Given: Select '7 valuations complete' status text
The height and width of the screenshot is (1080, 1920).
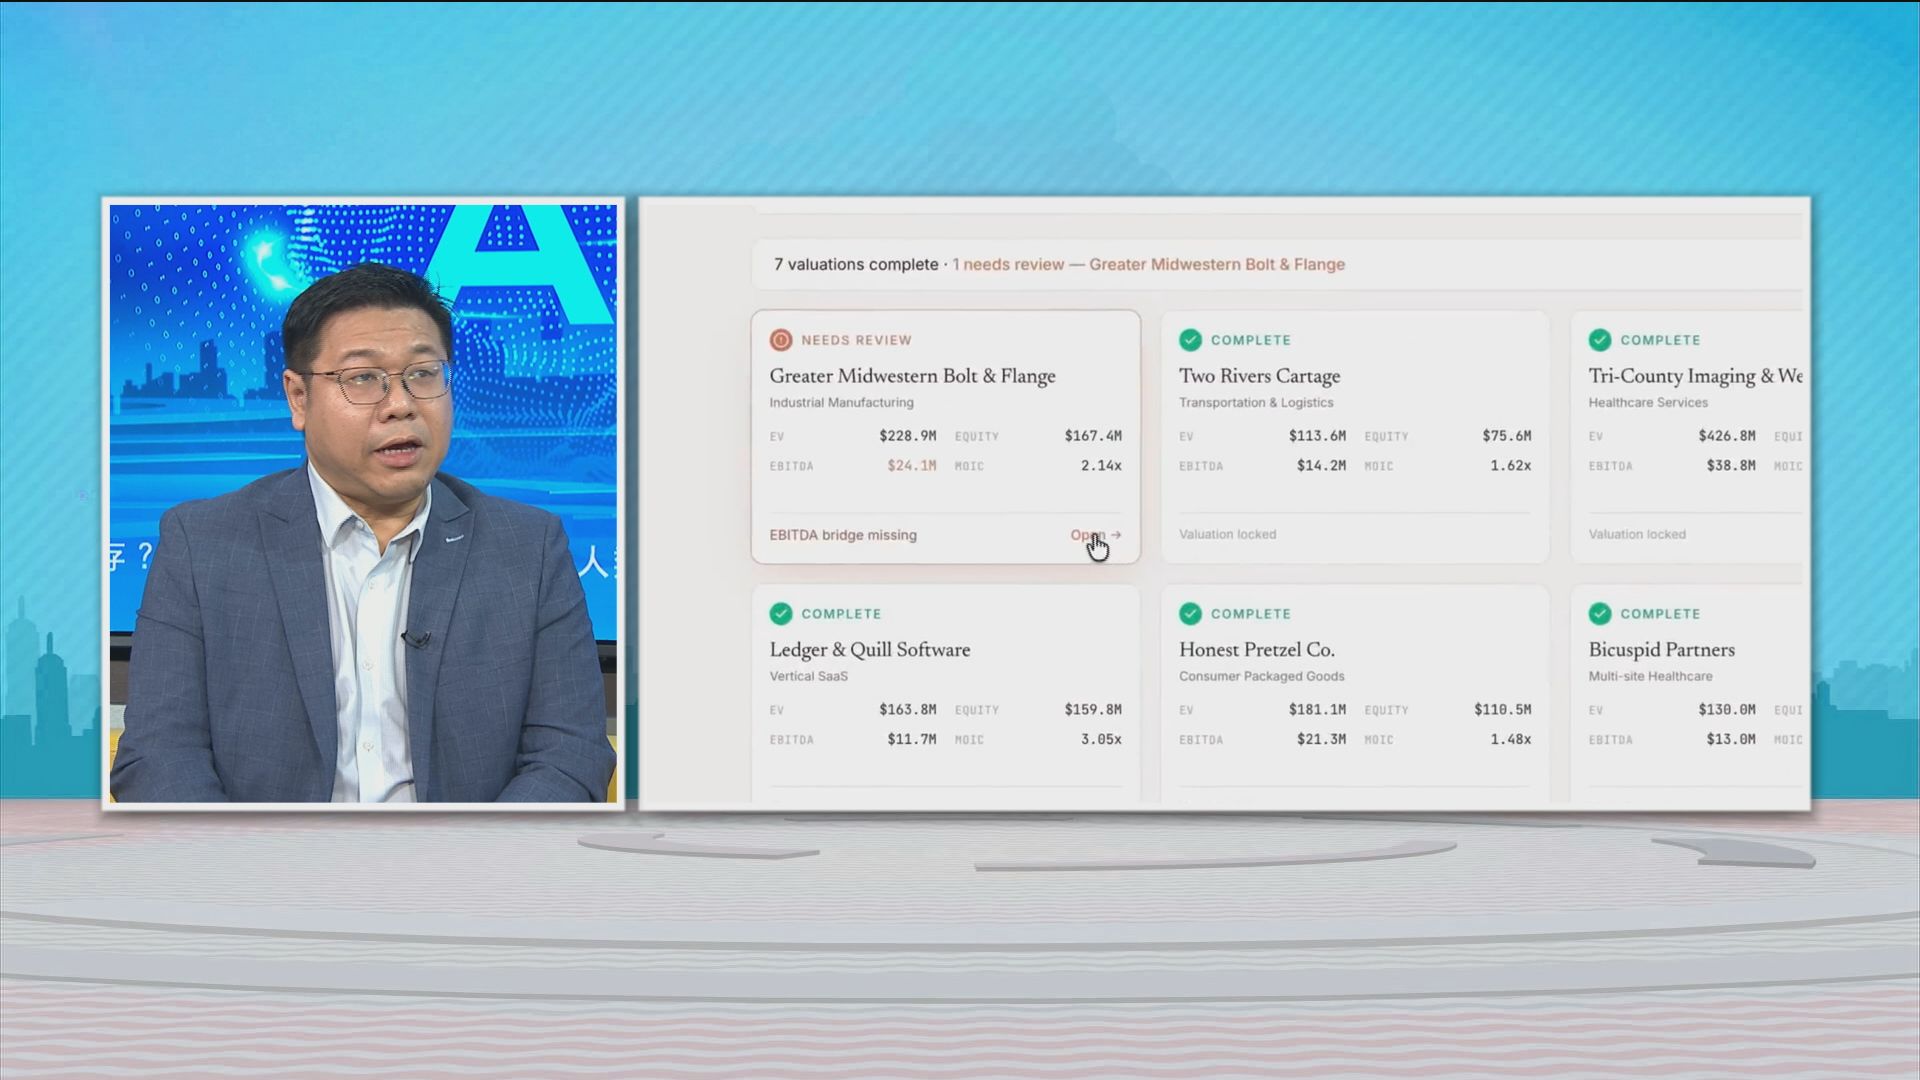Looking at the screenshot, I should 856,264.
